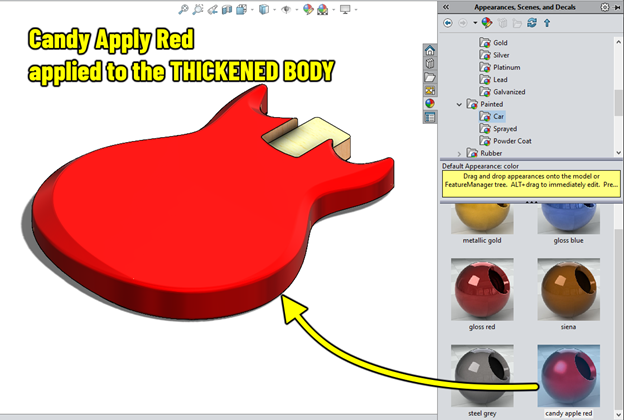Choose the gloss blue appearance
Viewport: 624px width, 420px height.
pyautogui.click(x=568, y=224)
